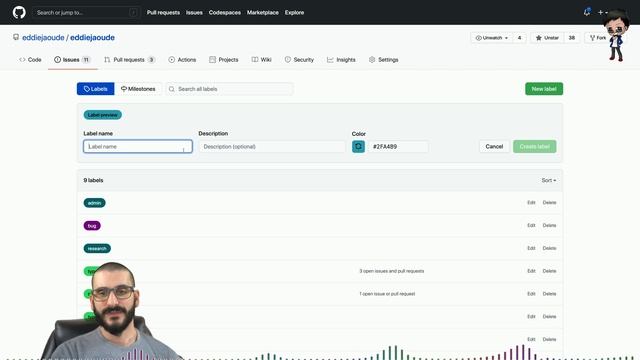Click the Label preview badge
Screen dimensions: 640x360
(102, 115)
